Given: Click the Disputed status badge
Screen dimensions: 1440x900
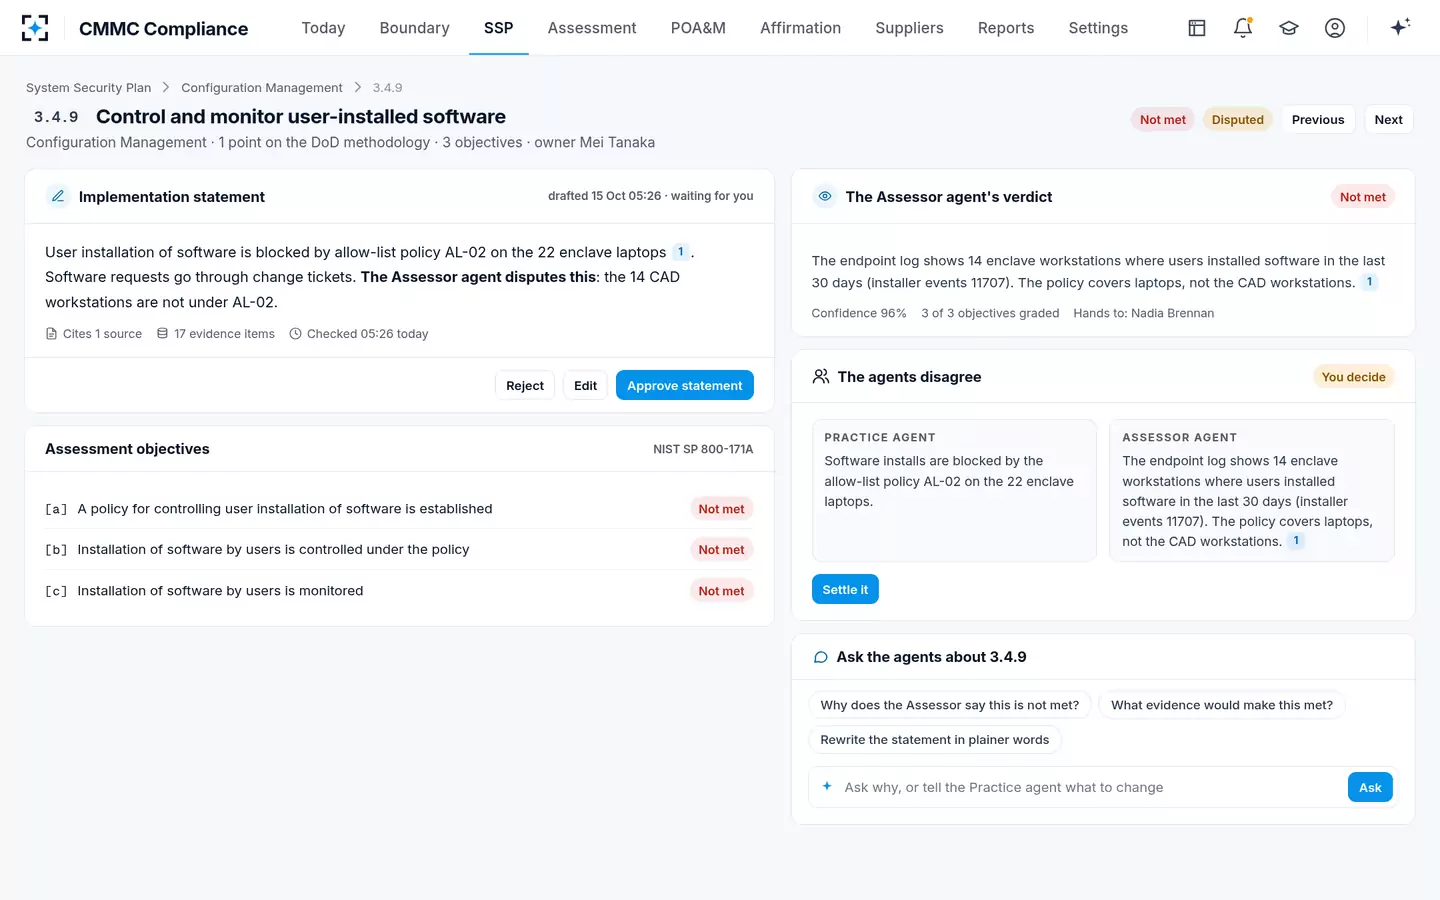Looking at the screenshot, I should click(x=1238, y=119).
